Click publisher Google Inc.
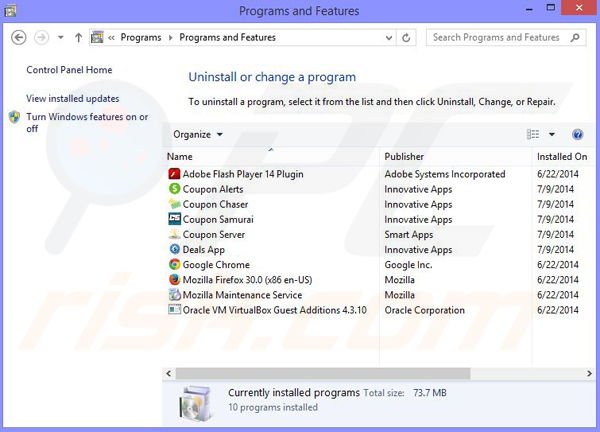 408,265
